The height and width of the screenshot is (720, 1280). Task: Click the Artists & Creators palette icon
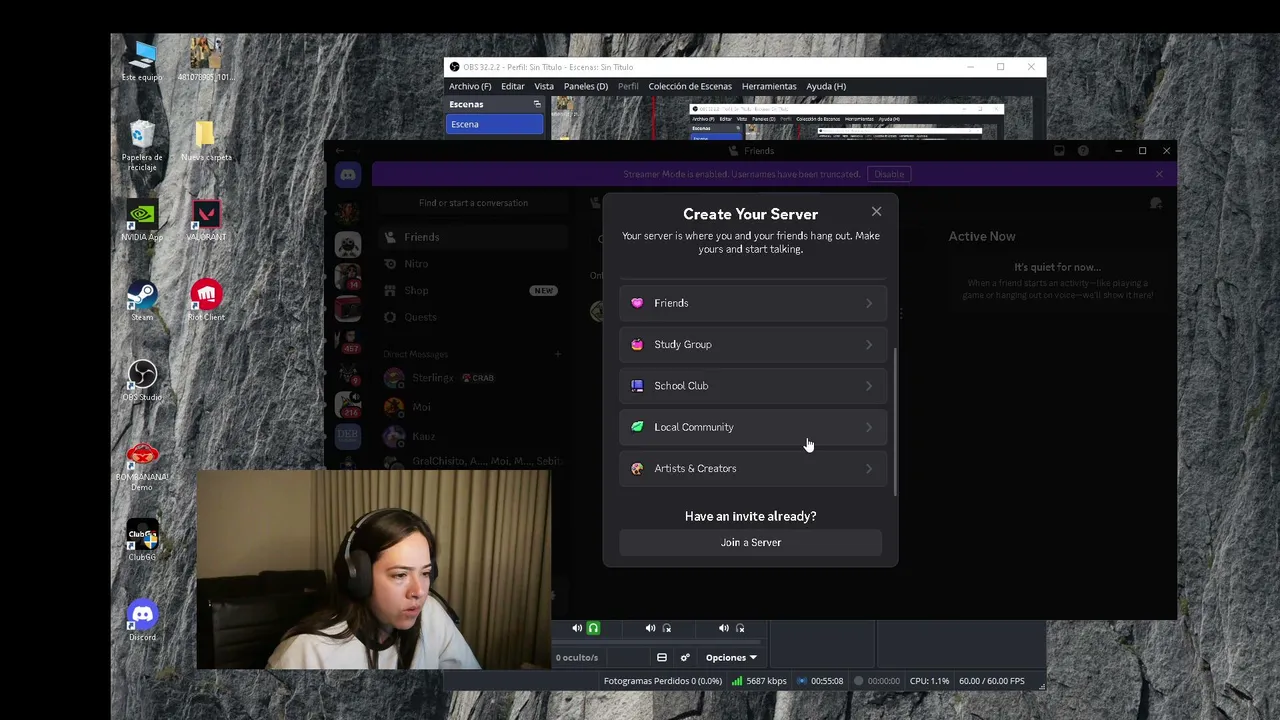tap(637, 468)
